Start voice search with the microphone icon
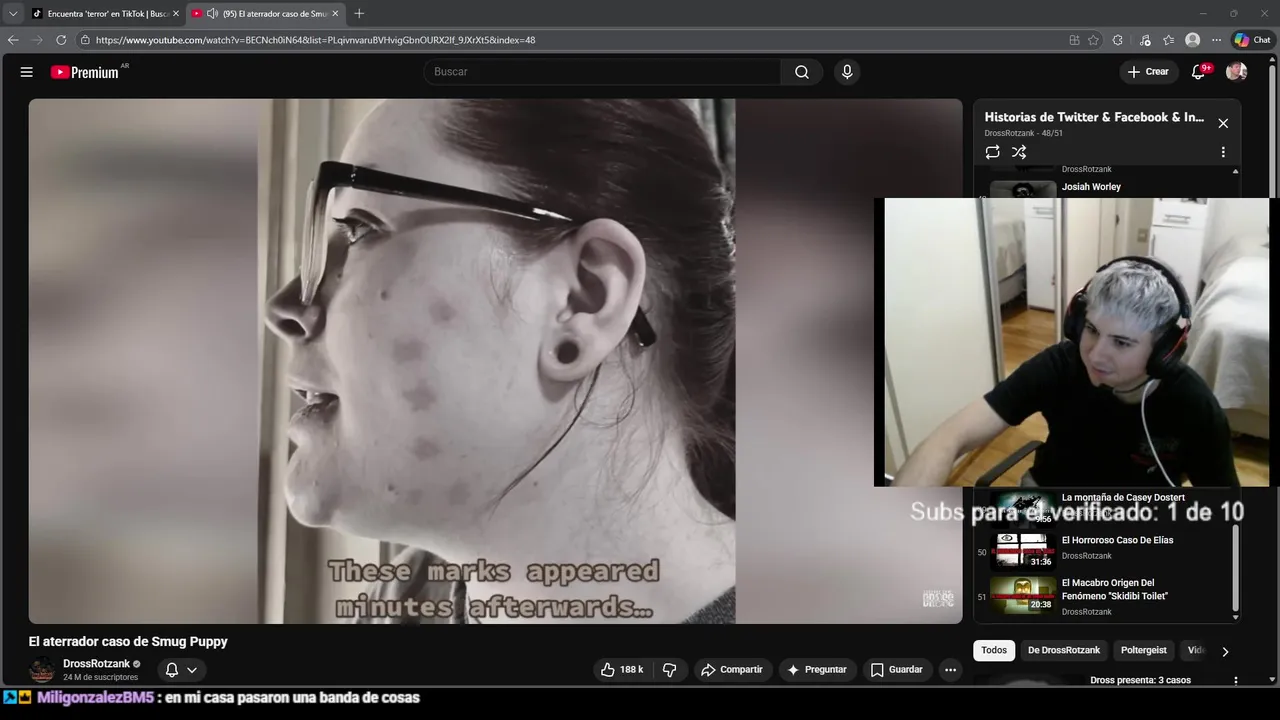 click(x=847, y=72)
